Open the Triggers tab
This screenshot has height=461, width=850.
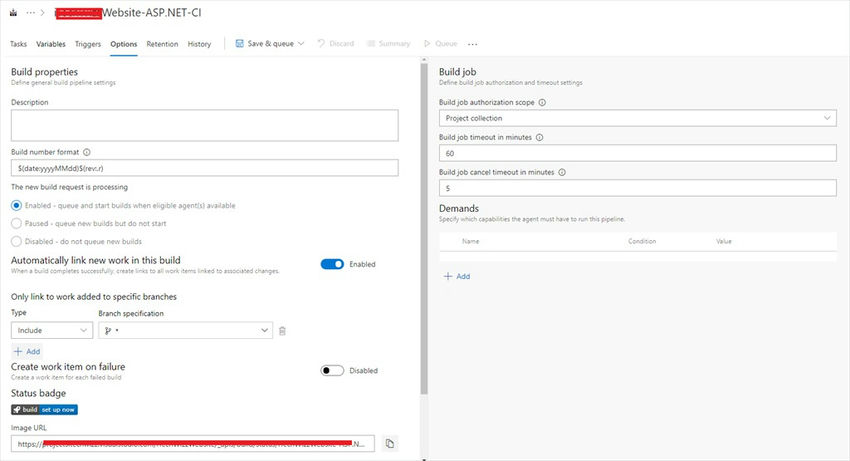point(88,44)
